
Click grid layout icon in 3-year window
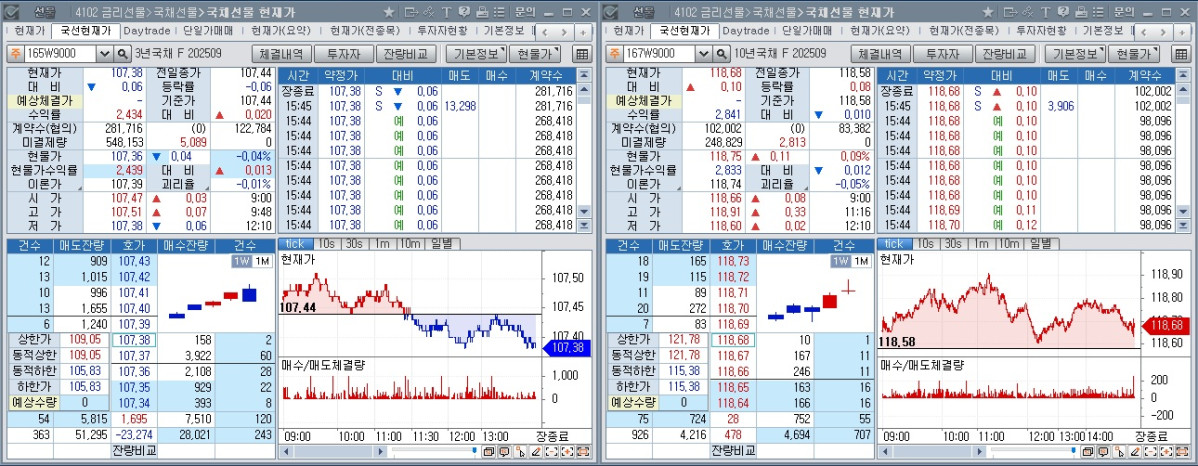582,54
